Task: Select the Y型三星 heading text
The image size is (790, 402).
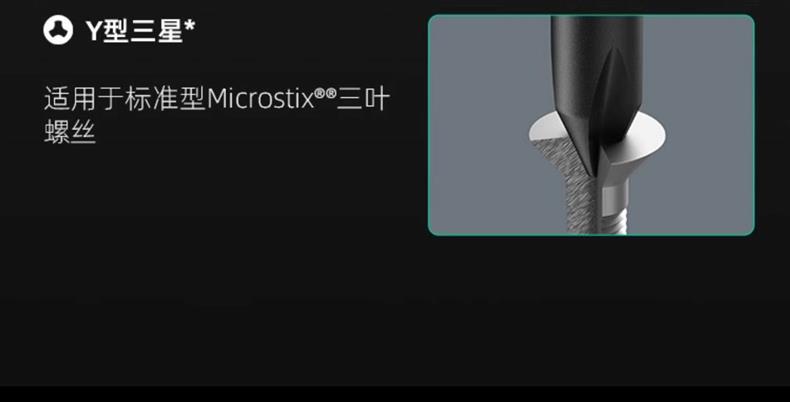Action: coord(135,31)
